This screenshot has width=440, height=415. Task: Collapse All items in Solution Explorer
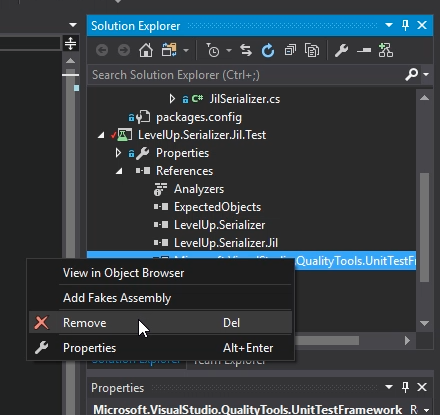(290, 51)
